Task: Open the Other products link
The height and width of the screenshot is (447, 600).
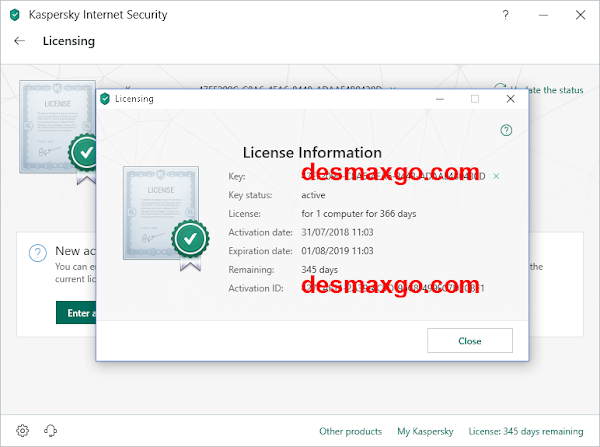Action: tap(351, 431)
